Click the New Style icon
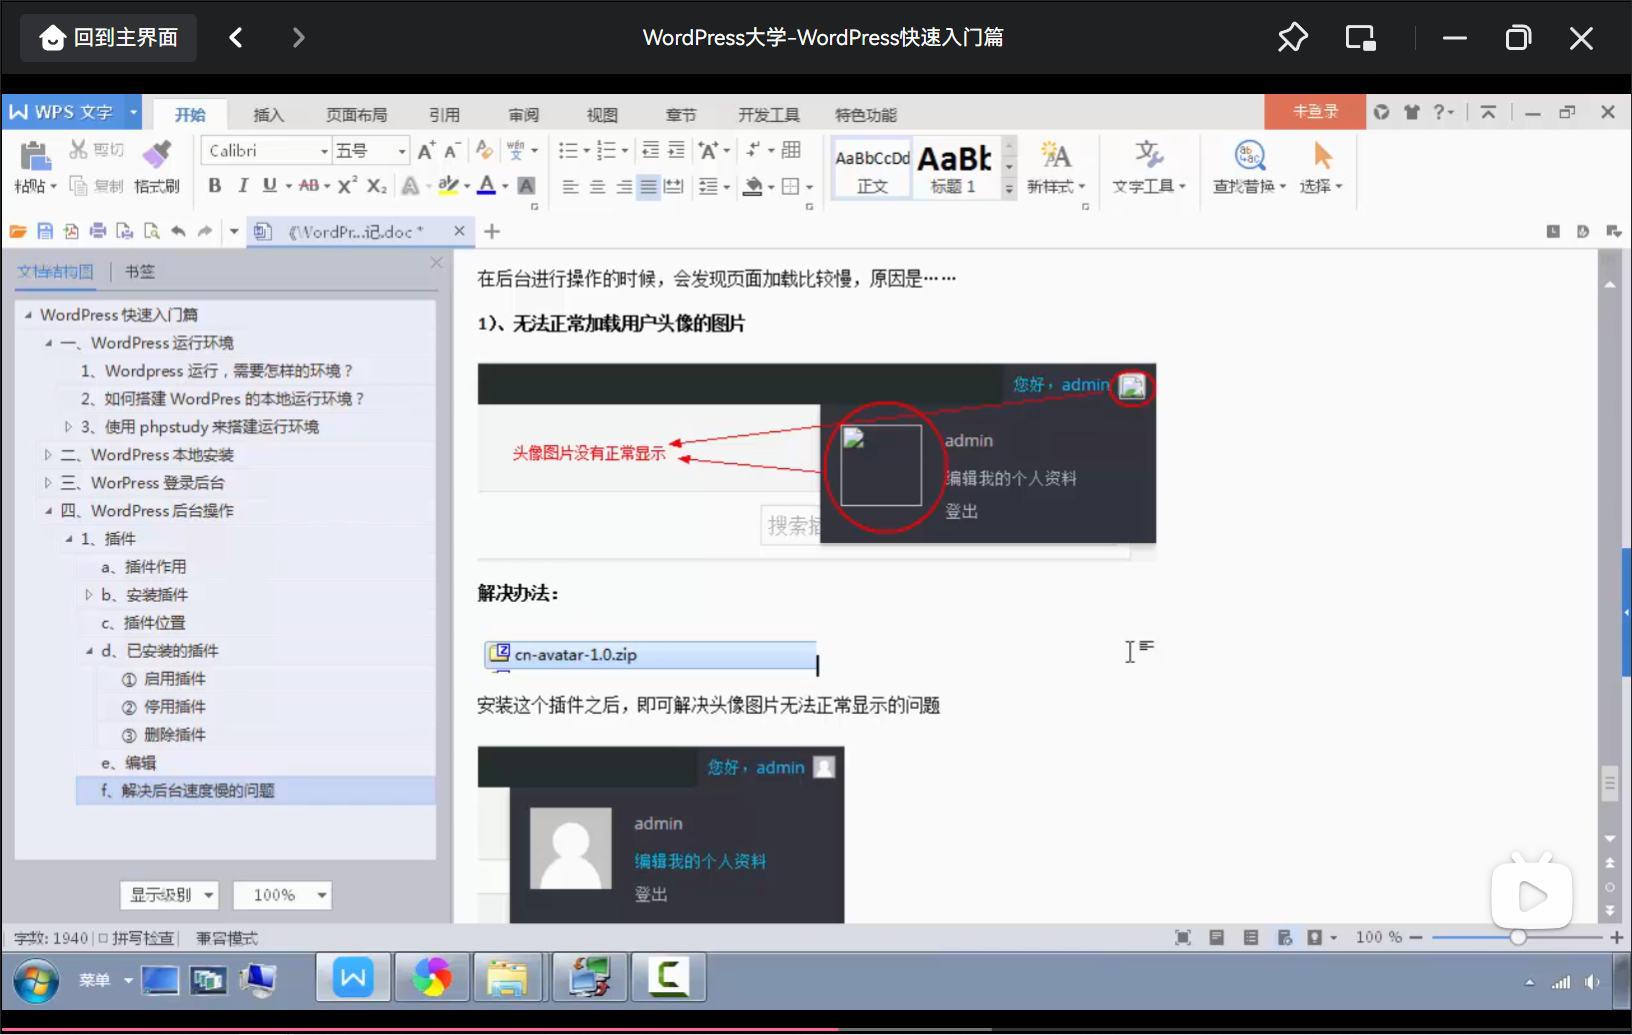Screen dimensions: 1632x1035 click(x=1056, y=155)
